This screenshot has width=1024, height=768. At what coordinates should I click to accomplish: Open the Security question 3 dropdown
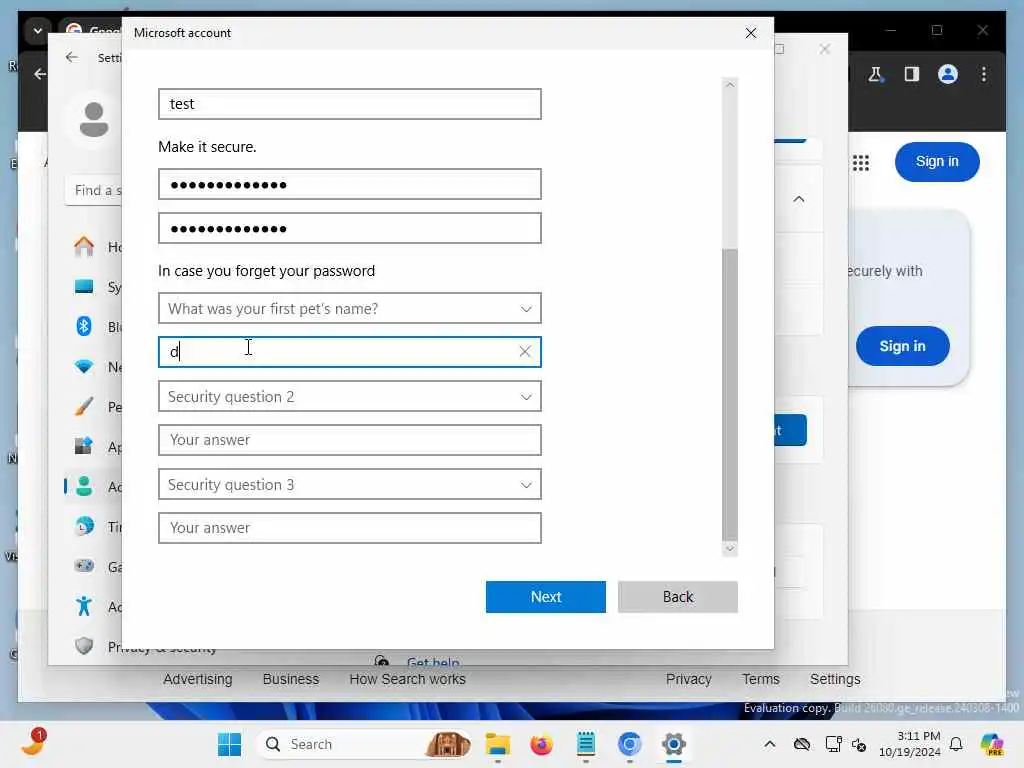349,485
